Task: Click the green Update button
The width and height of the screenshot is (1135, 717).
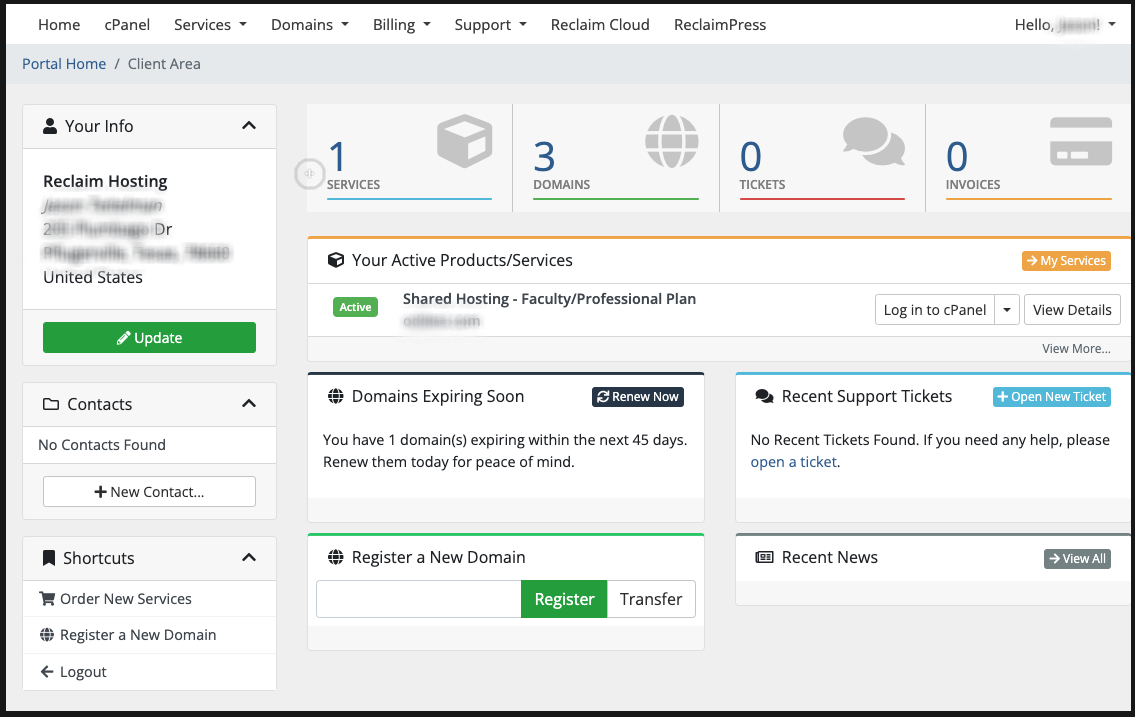Action: [149, 338]
